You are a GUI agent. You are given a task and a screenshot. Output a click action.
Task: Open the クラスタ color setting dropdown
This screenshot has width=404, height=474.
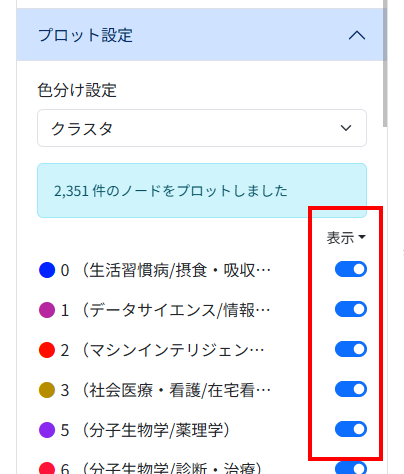coord(202,128)
